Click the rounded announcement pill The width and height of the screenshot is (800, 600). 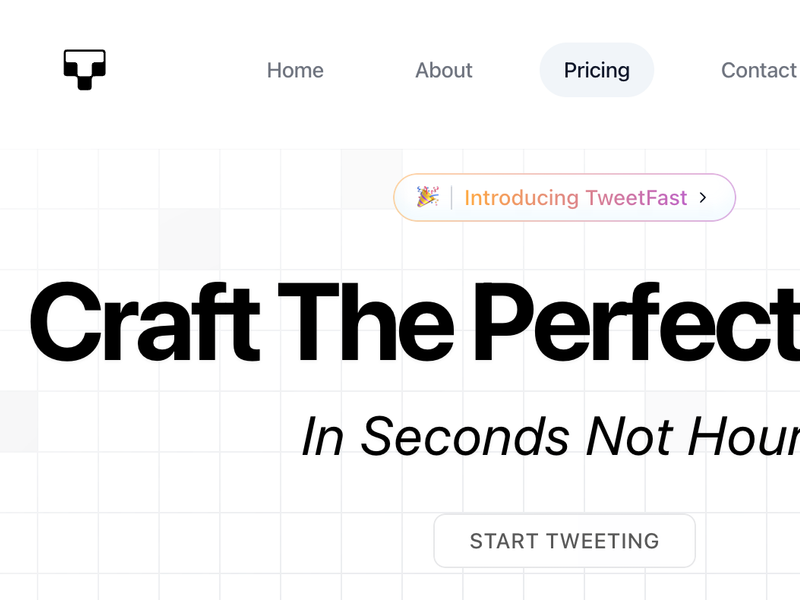click(x=564, y=198)
